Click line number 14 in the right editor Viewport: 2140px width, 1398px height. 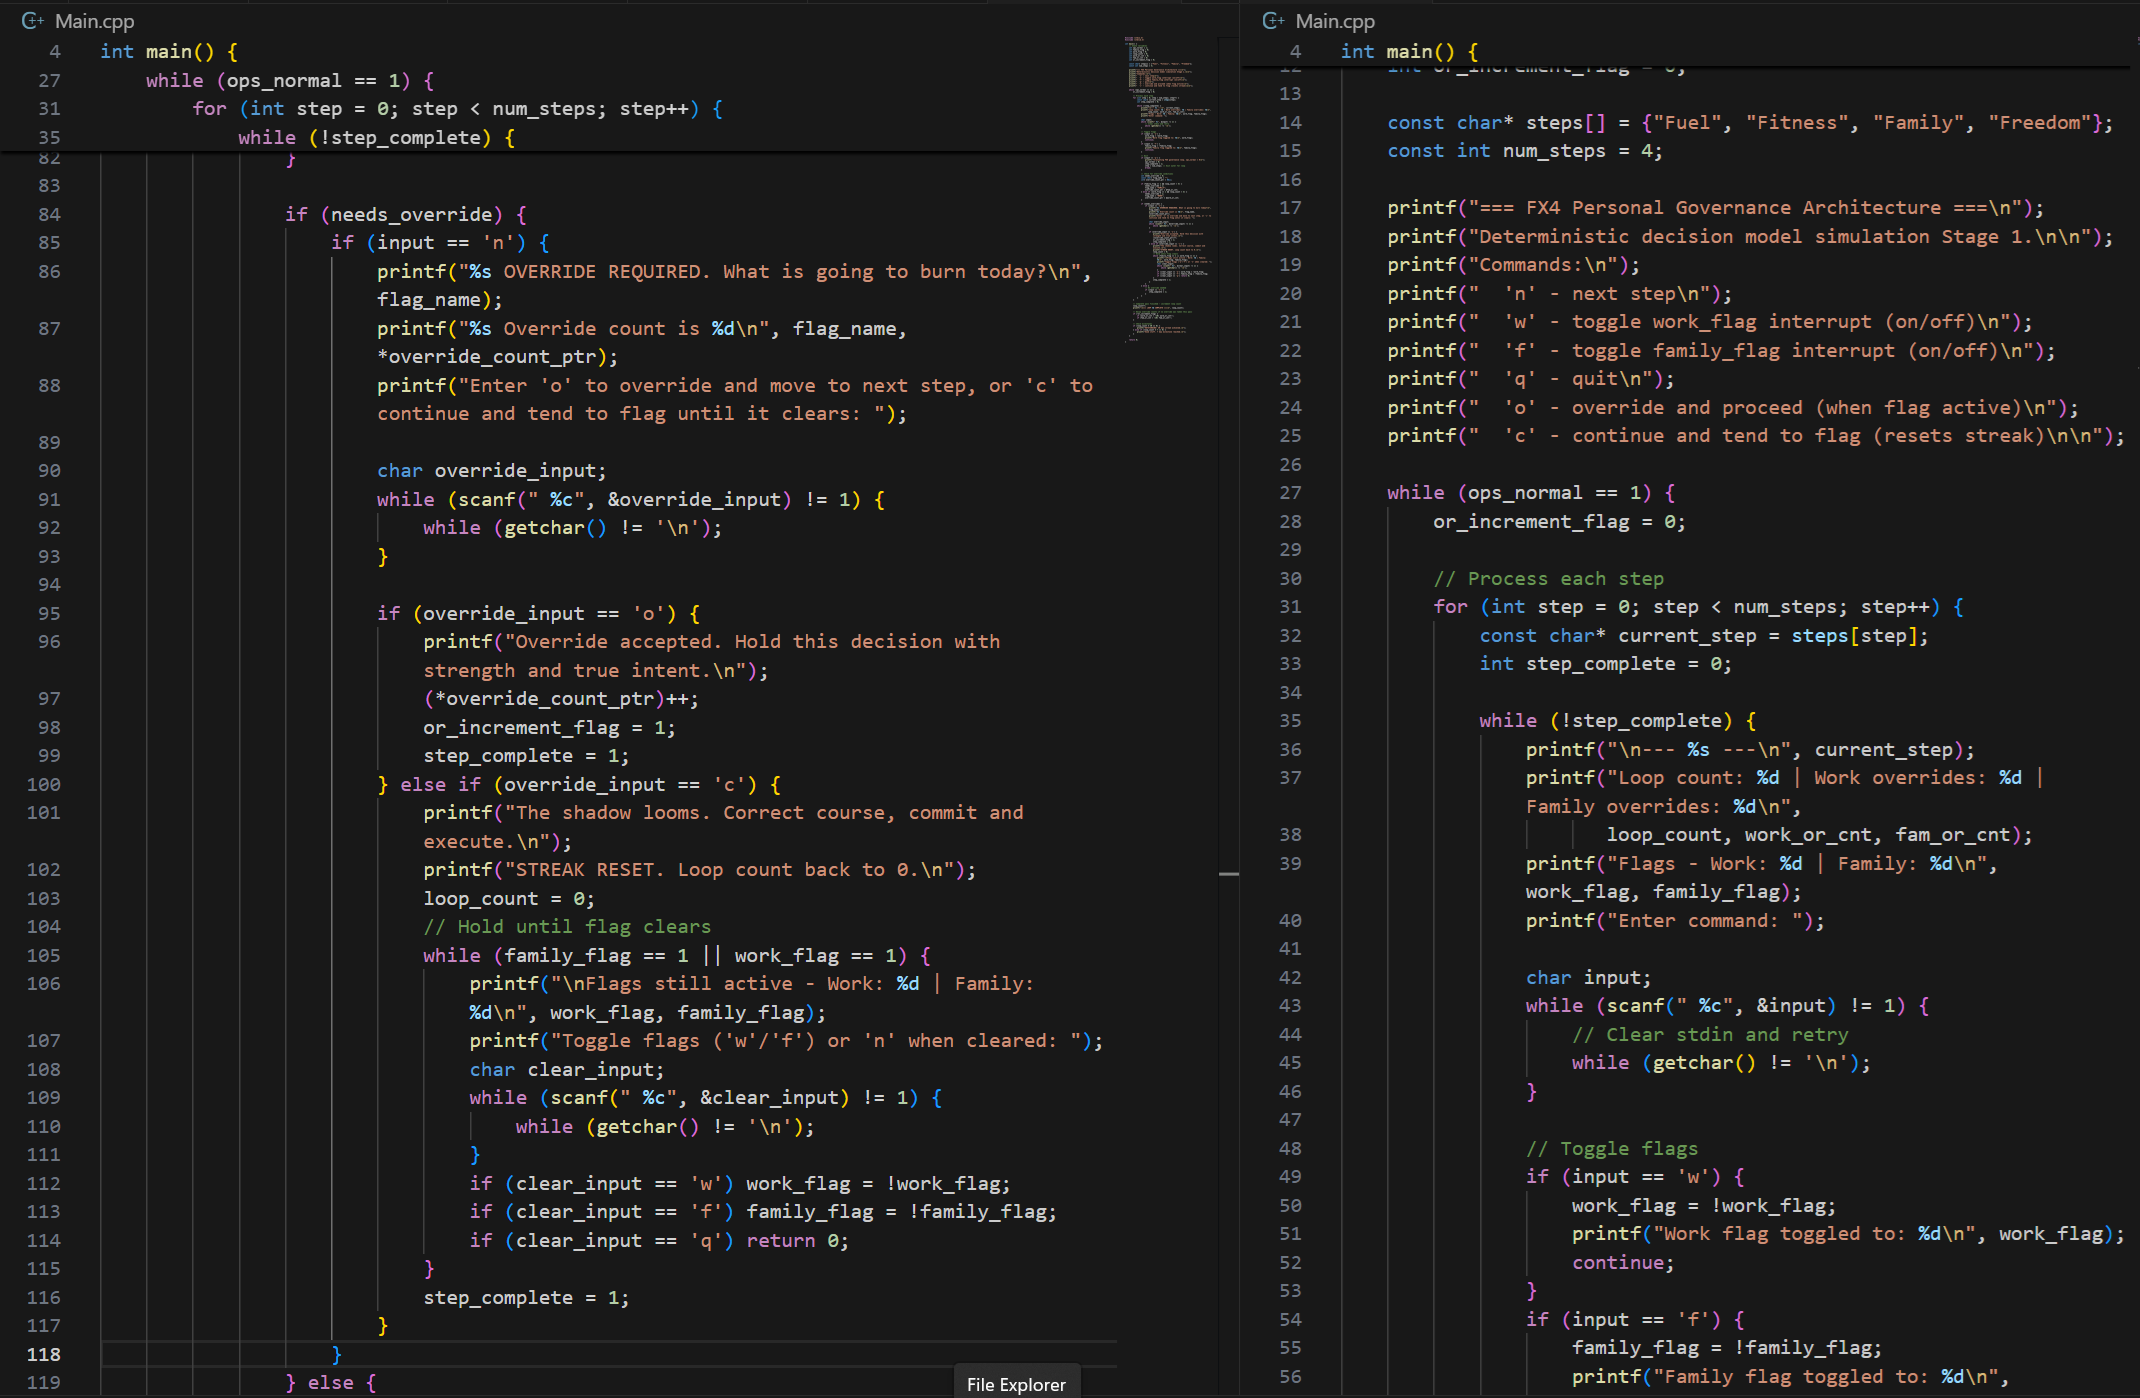pos(1290,122)
